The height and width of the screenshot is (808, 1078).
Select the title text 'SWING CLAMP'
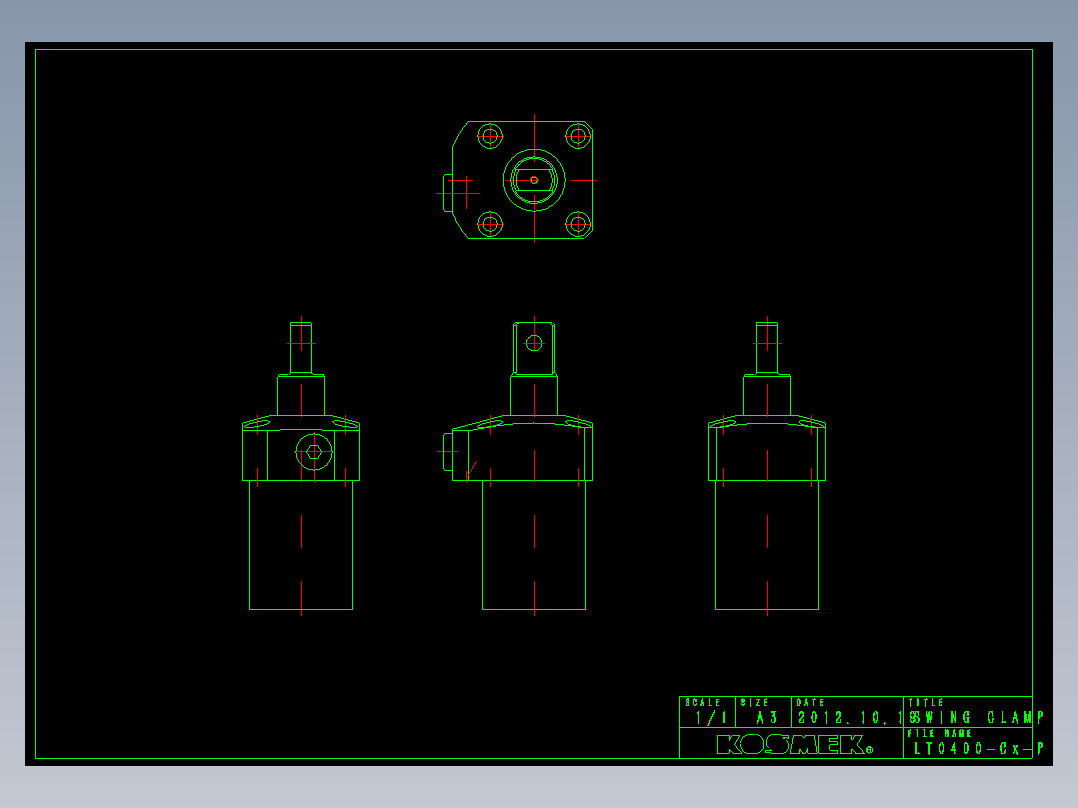[x=977, y=718]
